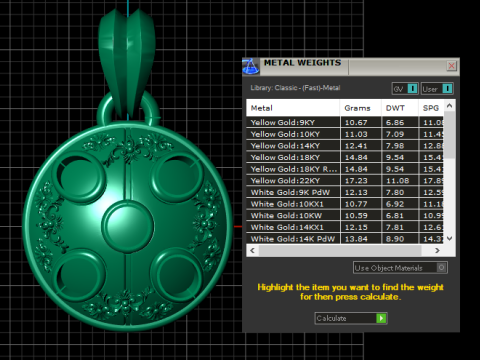The width and height of the screenshot is (480, 360).
Task: Click left arrow of horizontal scrollbar
Action: (252, 250)
